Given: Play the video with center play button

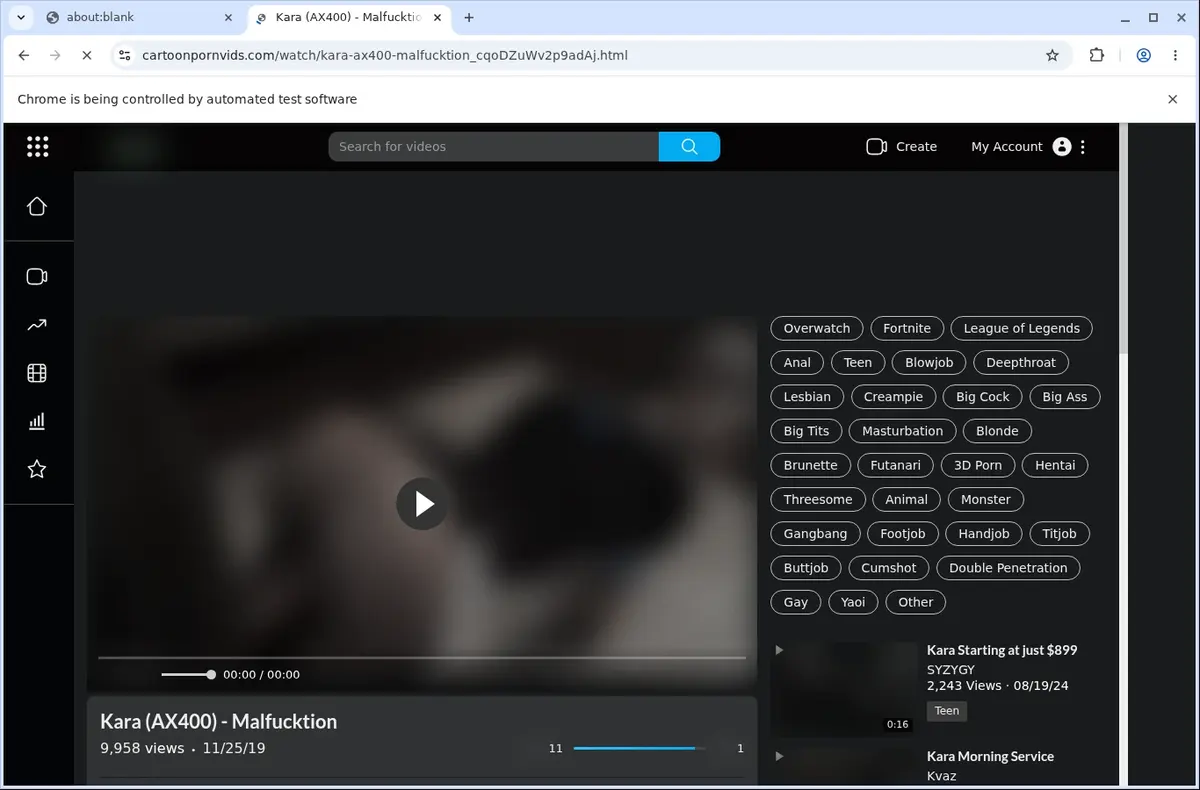Looking at the screenshot, I should tap(422, 504).
